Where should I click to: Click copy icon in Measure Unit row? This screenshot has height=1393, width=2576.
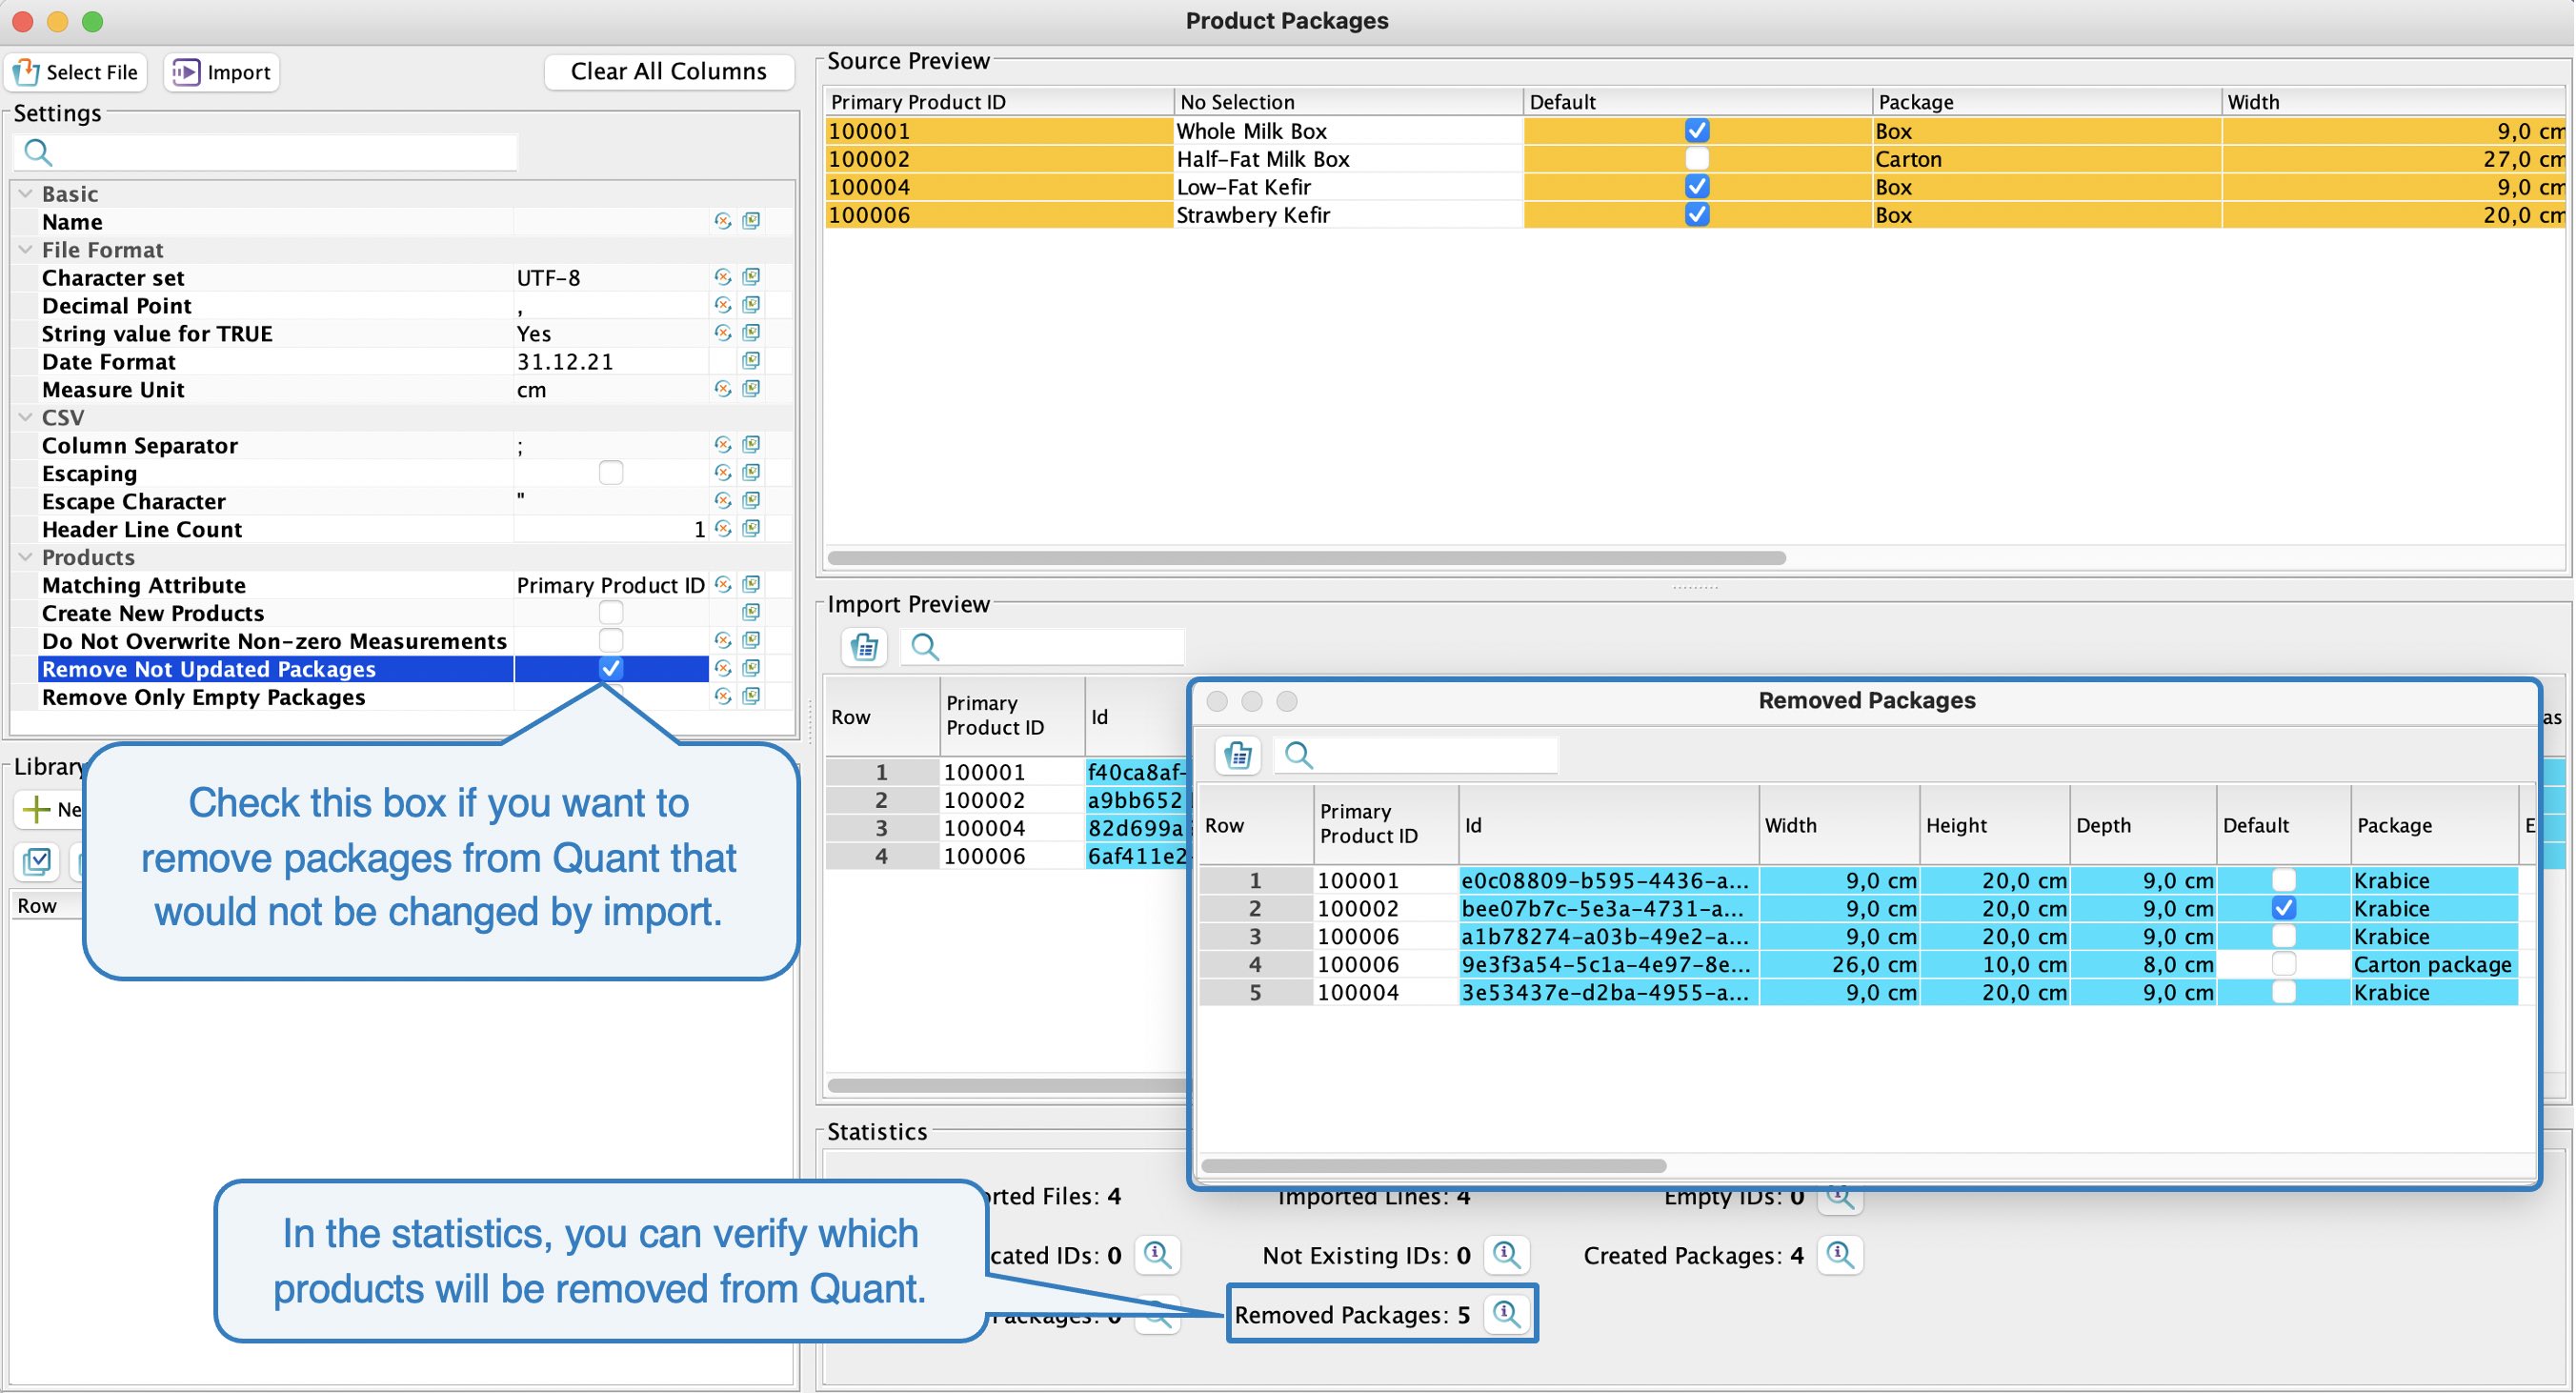click(751, 389)
